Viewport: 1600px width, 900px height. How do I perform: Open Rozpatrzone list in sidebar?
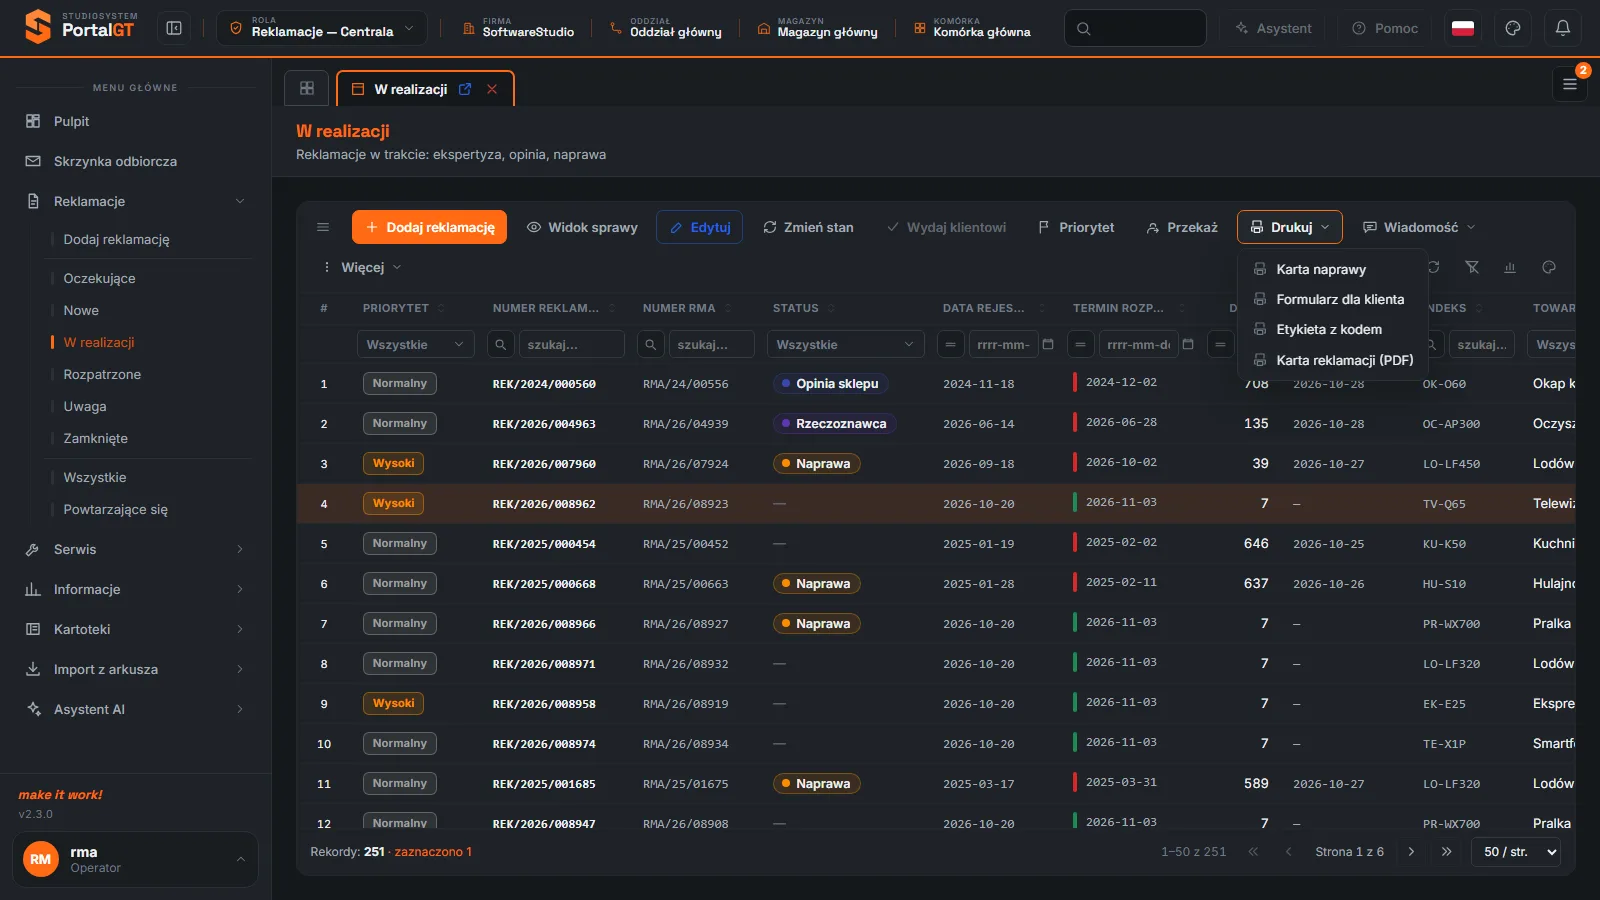[x=102, y=374]
